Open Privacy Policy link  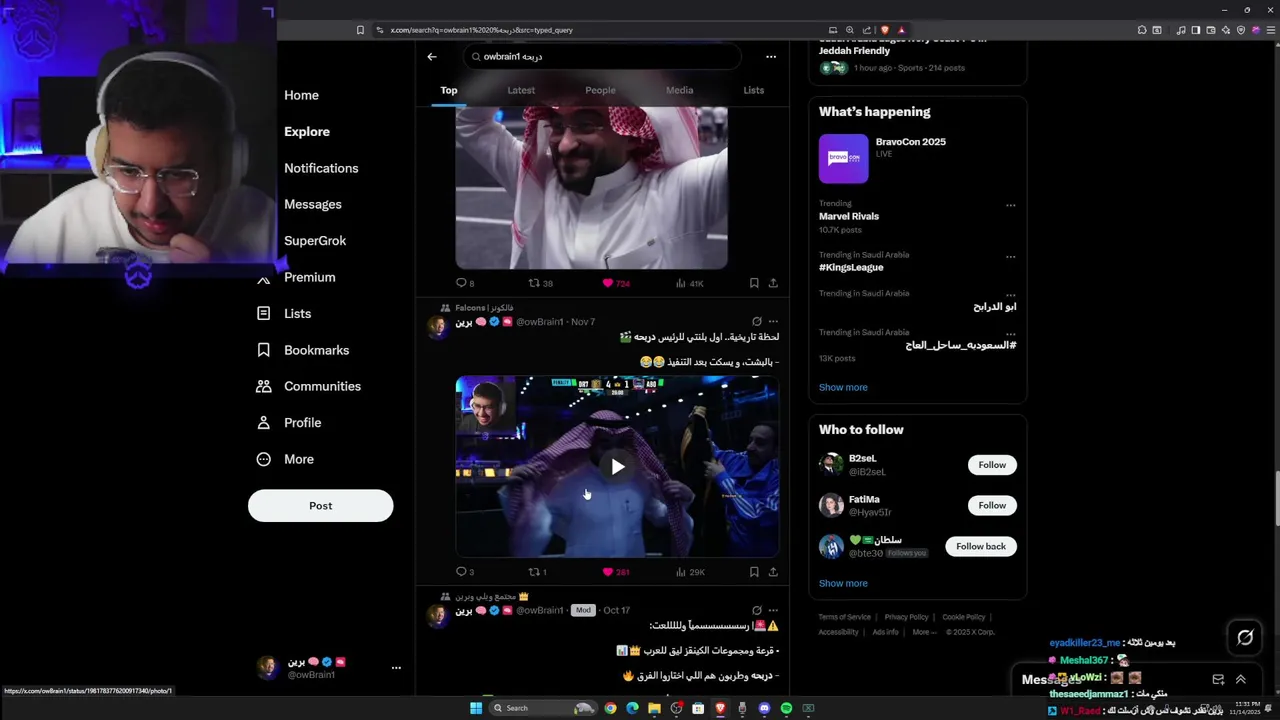[x=906, y=617]
